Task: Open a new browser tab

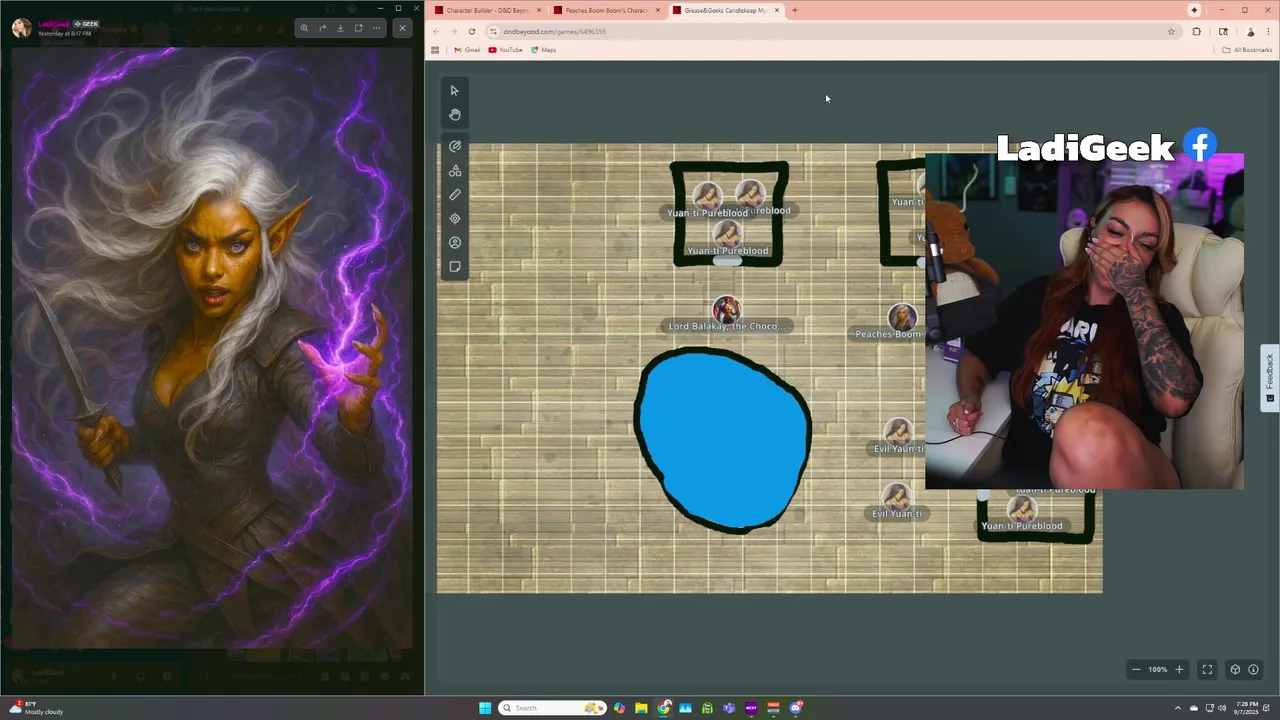Action: tap(795, 10)
